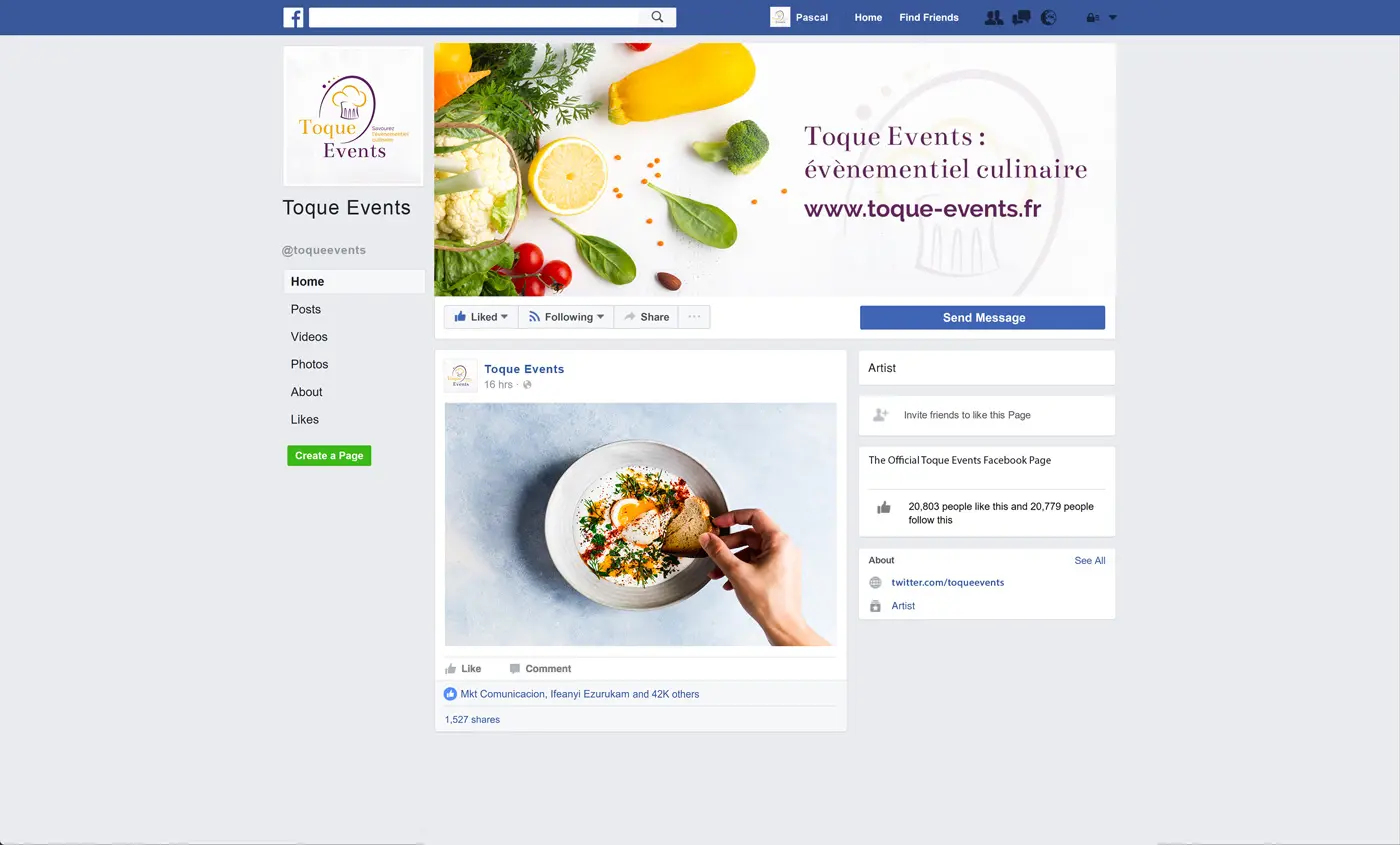Viewport: 1400px width, 845px height.
Task: Click the Send Message button
Action: click(x=982, y=317)
